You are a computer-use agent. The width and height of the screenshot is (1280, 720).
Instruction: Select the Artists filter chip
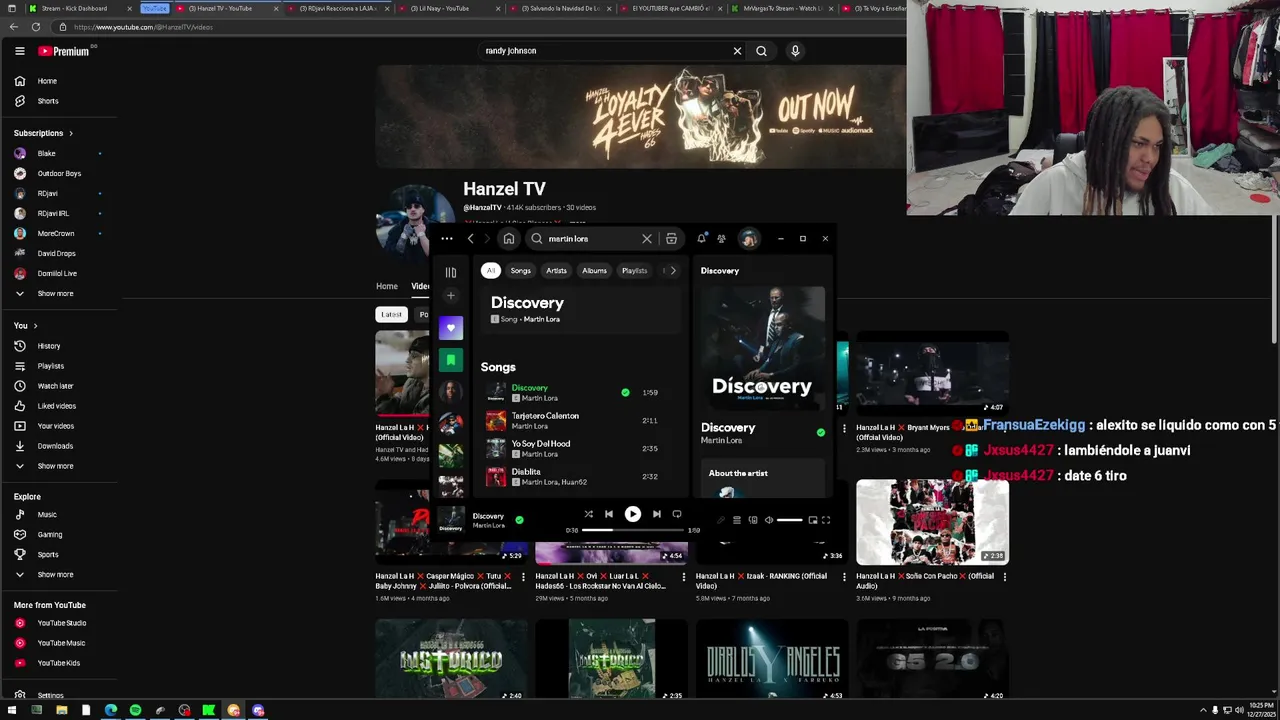click(556, 271)
